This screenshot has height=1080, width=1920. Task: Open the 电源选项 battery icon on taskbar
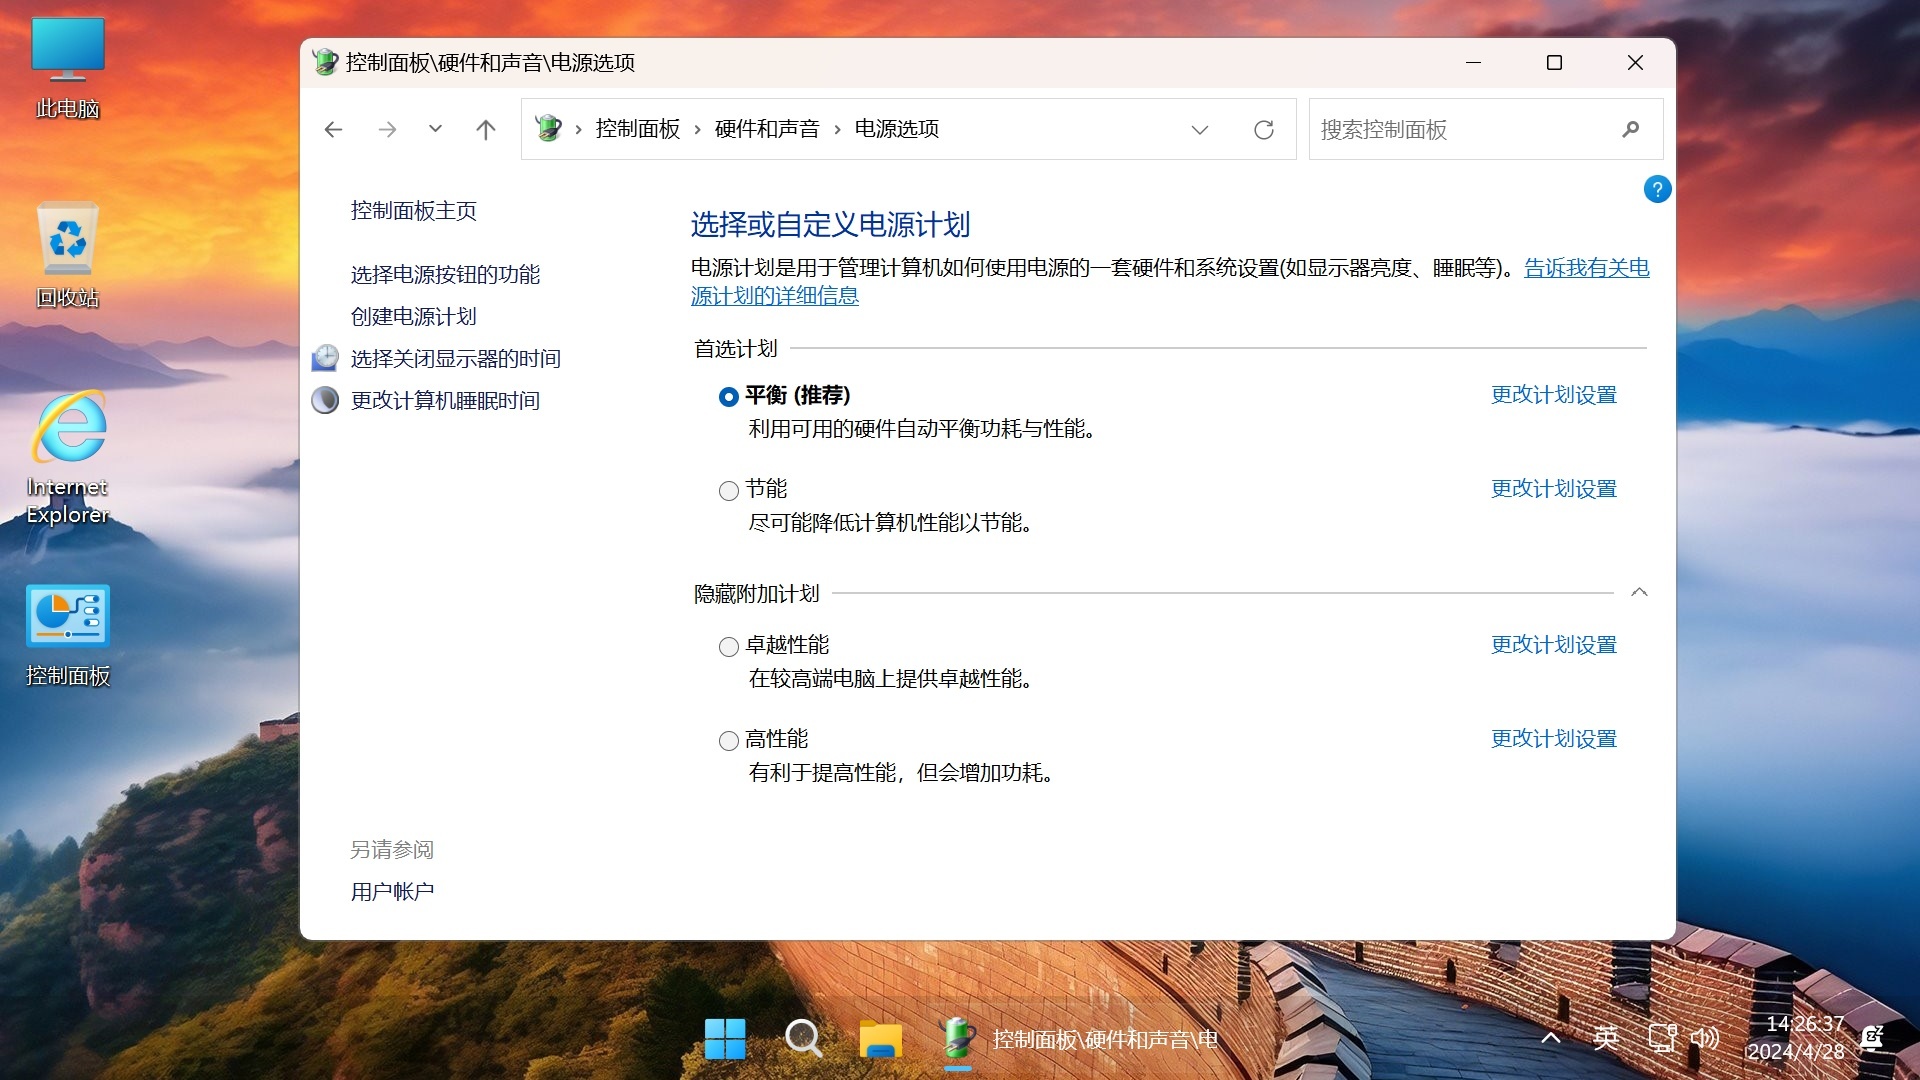(957, 1039)
